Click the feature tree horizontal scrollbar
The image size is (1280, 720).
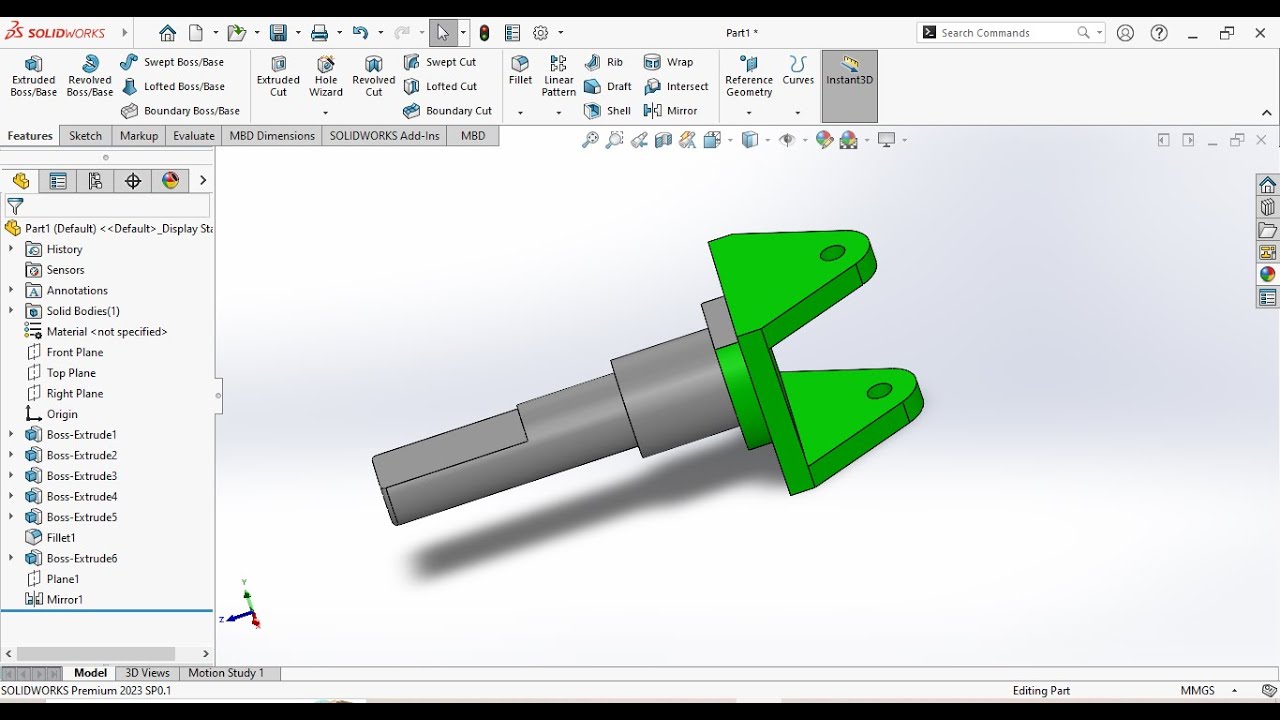point(96,654)
